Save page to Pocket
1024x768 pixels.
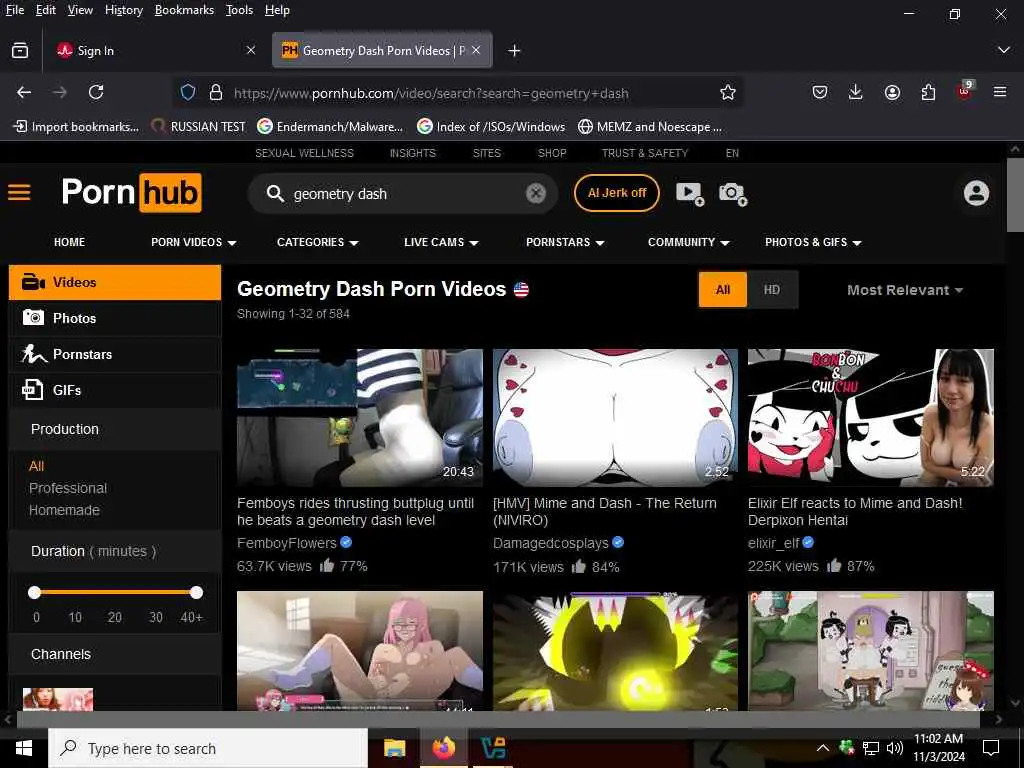tap(820, 92)
